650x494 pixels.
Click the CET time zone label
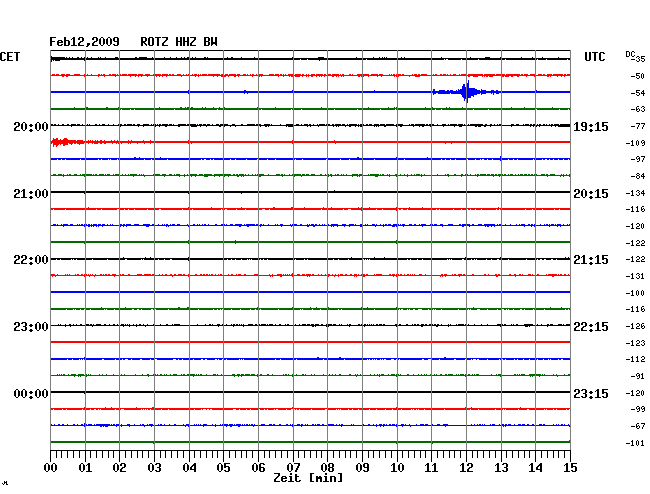[10, 57]
